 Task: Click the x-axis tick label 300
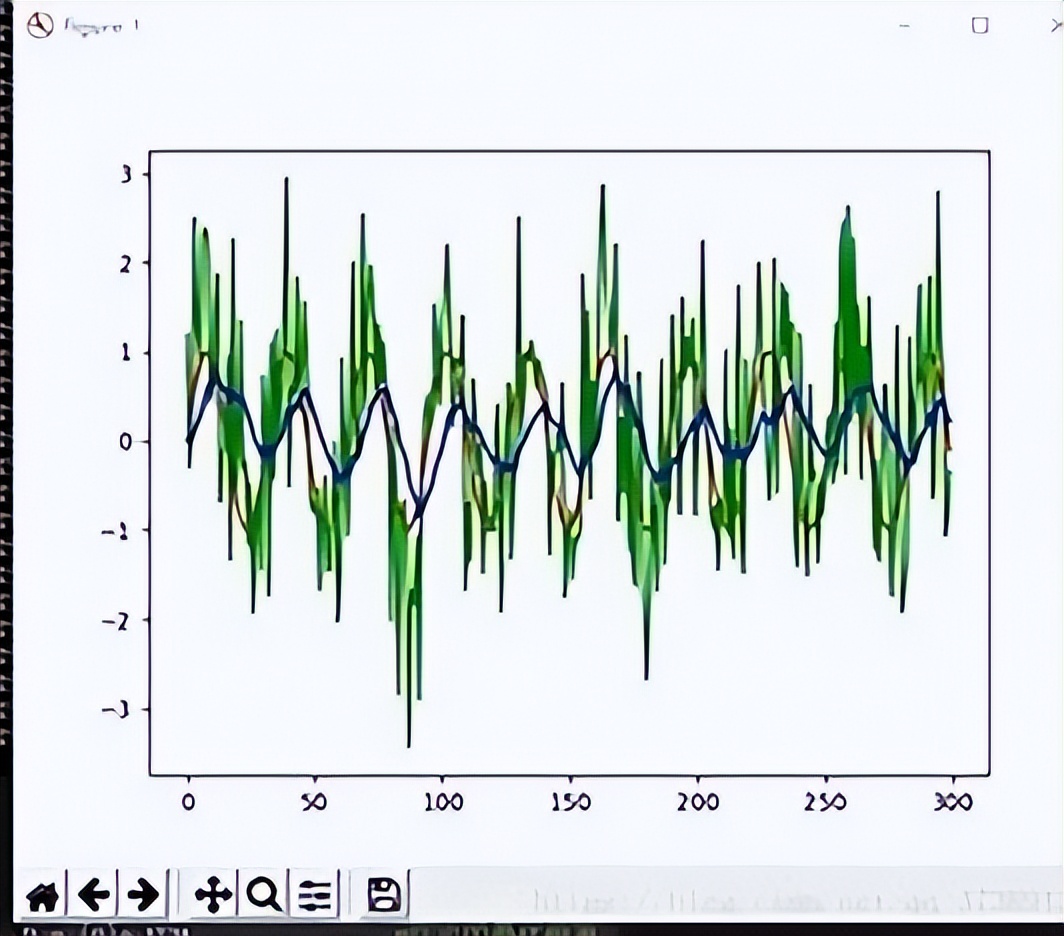tap(953, 802)
